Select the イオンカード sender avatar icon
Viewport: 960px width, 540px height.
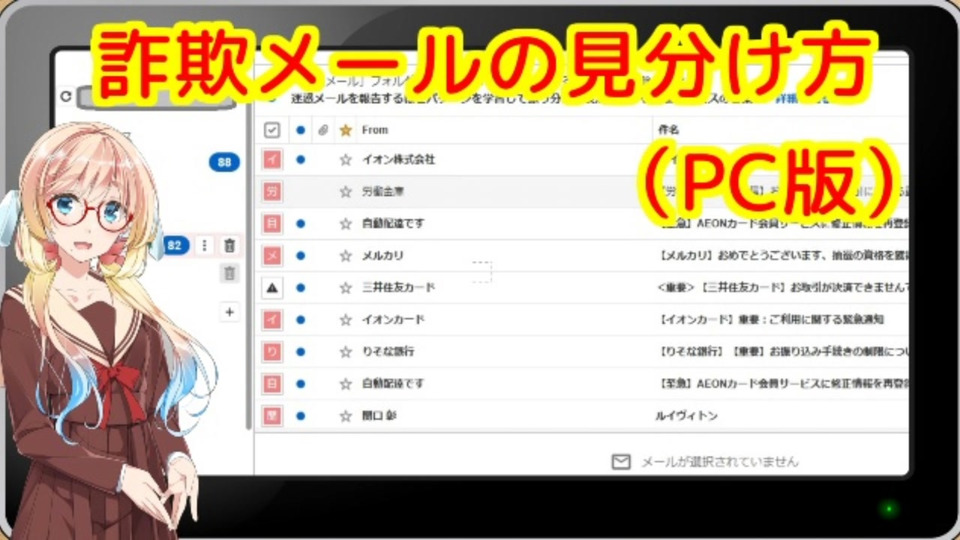coord(272,320)
